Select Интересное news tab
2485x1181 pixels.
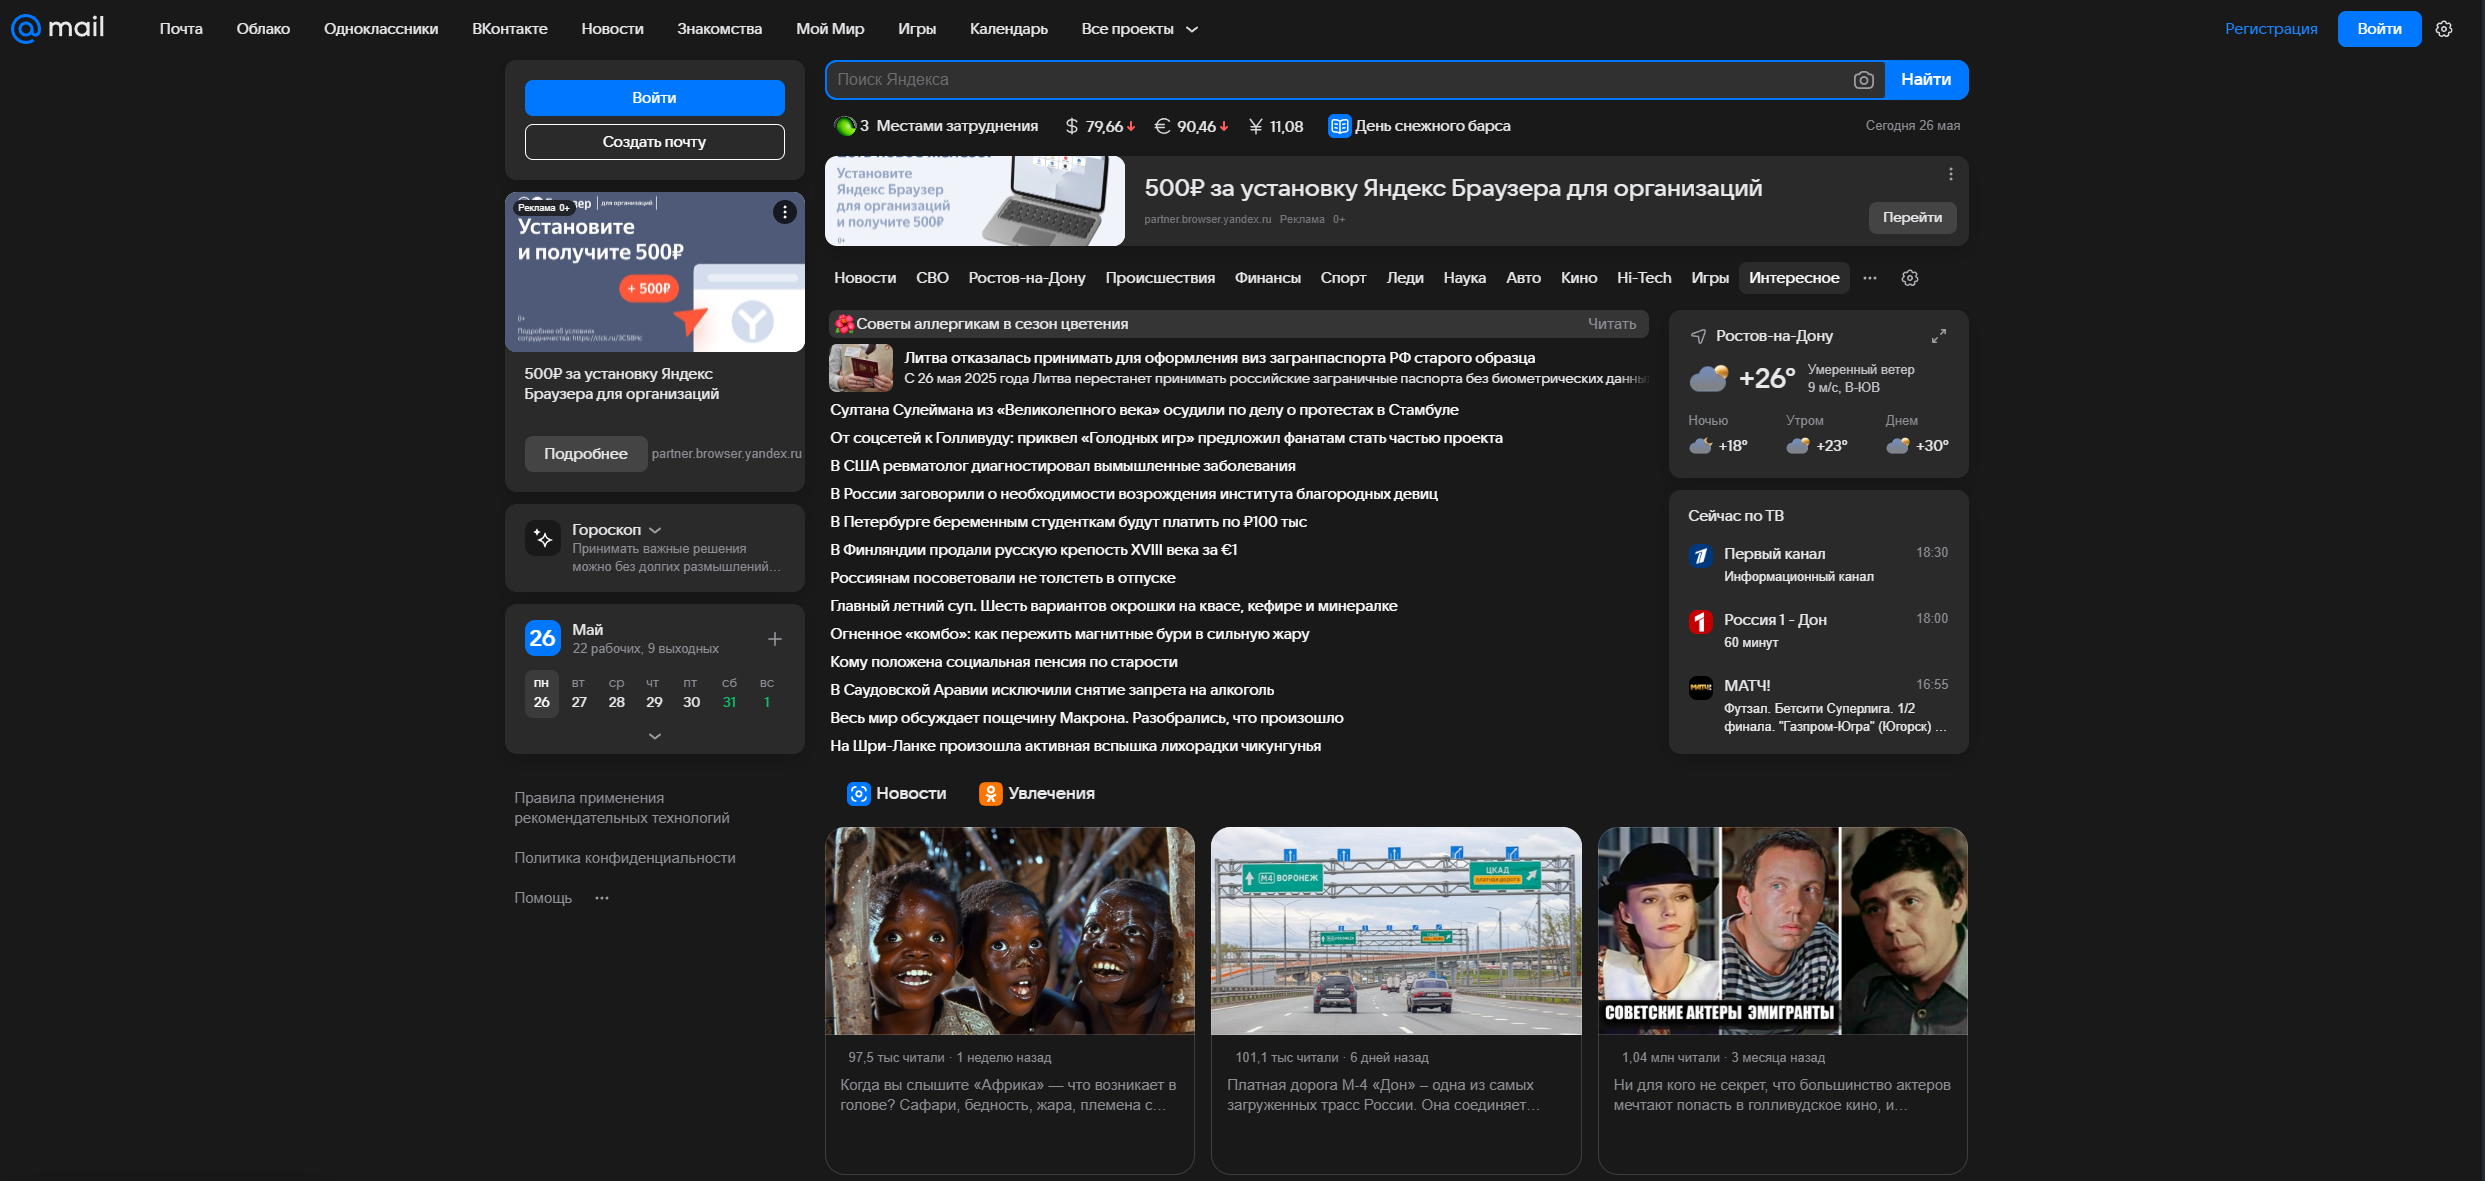point(1794,278)
